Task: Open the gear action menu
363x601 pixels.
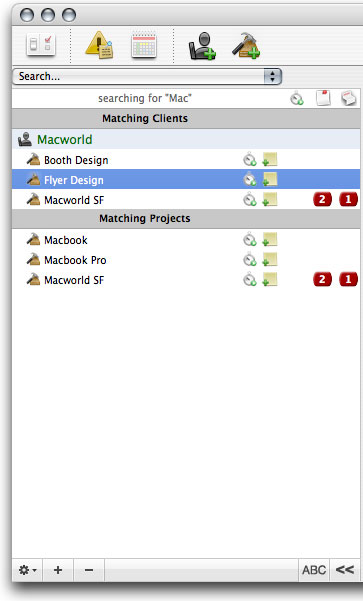Action: [x=28, y=570]
